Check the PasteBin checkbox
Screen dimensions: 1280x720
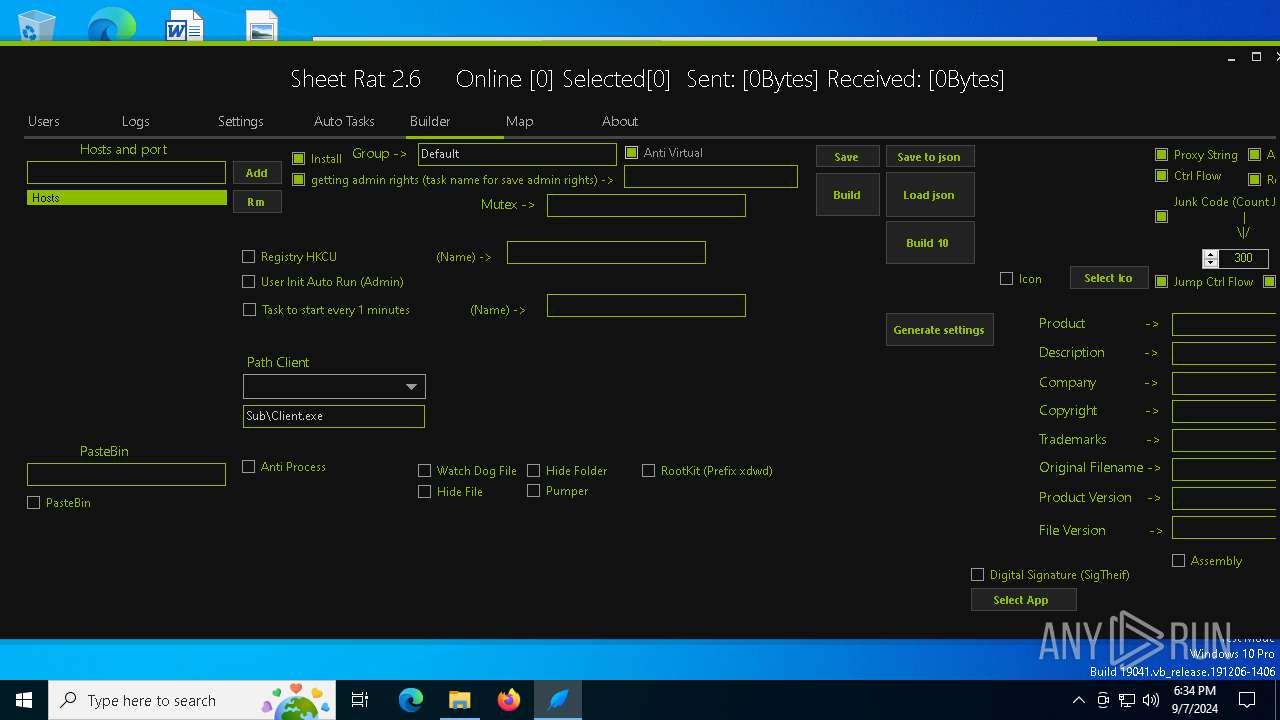point(34,503)
